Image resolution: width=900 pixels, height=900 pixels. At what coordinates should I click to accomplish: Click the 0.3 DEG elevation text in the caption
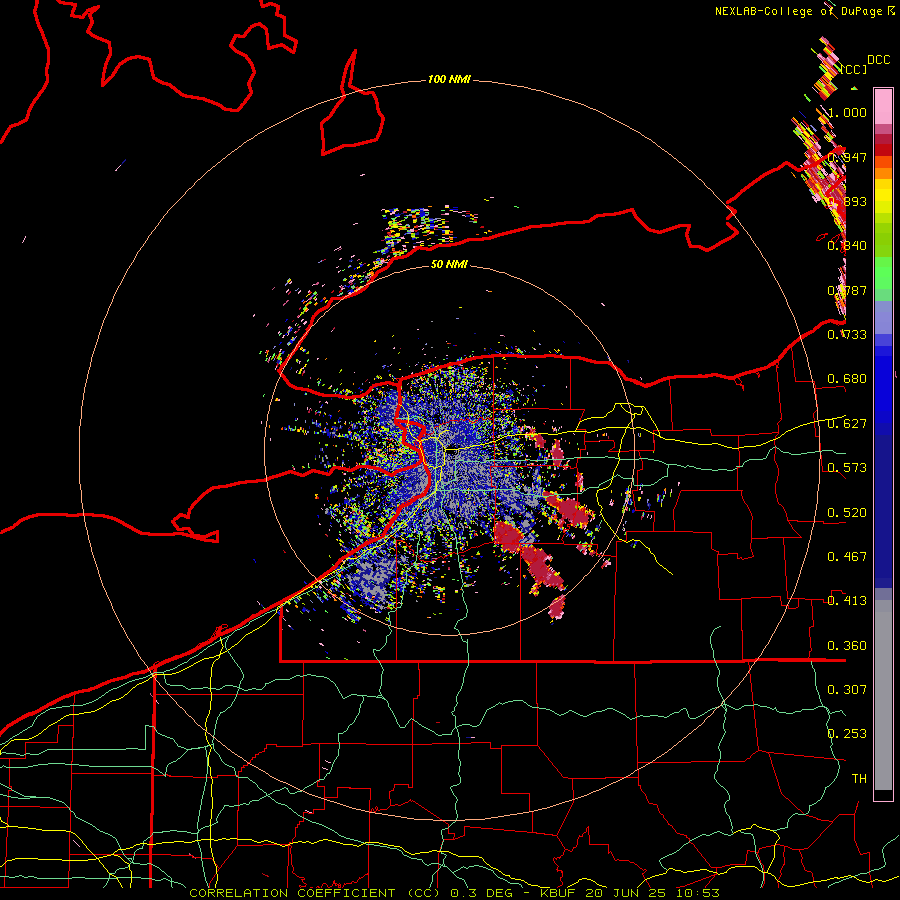click(481, 893)
